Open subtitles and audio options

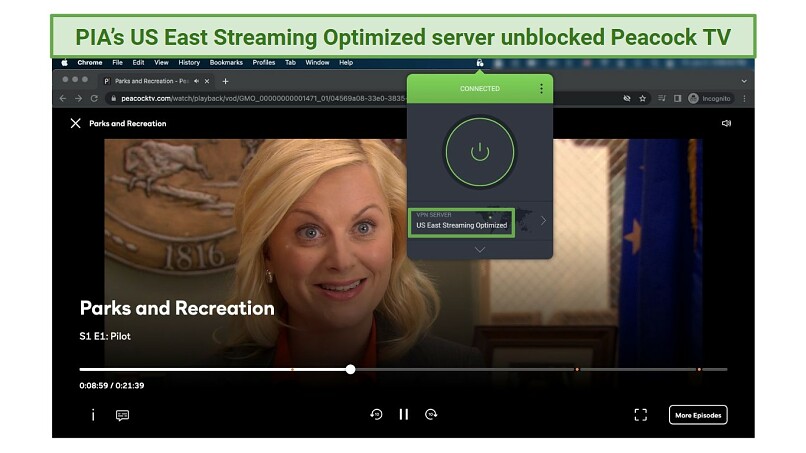tap(122, 415)
